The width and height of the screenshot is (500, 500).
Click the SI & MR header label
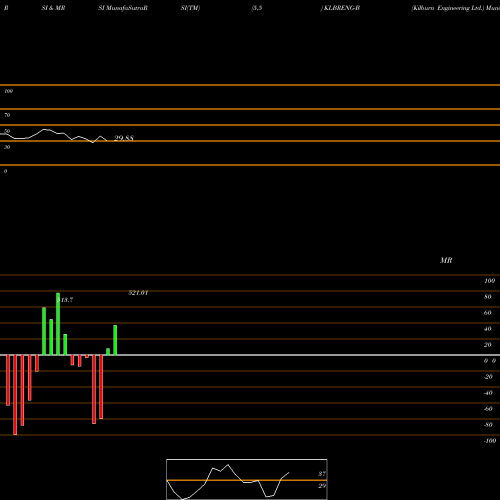53,8
